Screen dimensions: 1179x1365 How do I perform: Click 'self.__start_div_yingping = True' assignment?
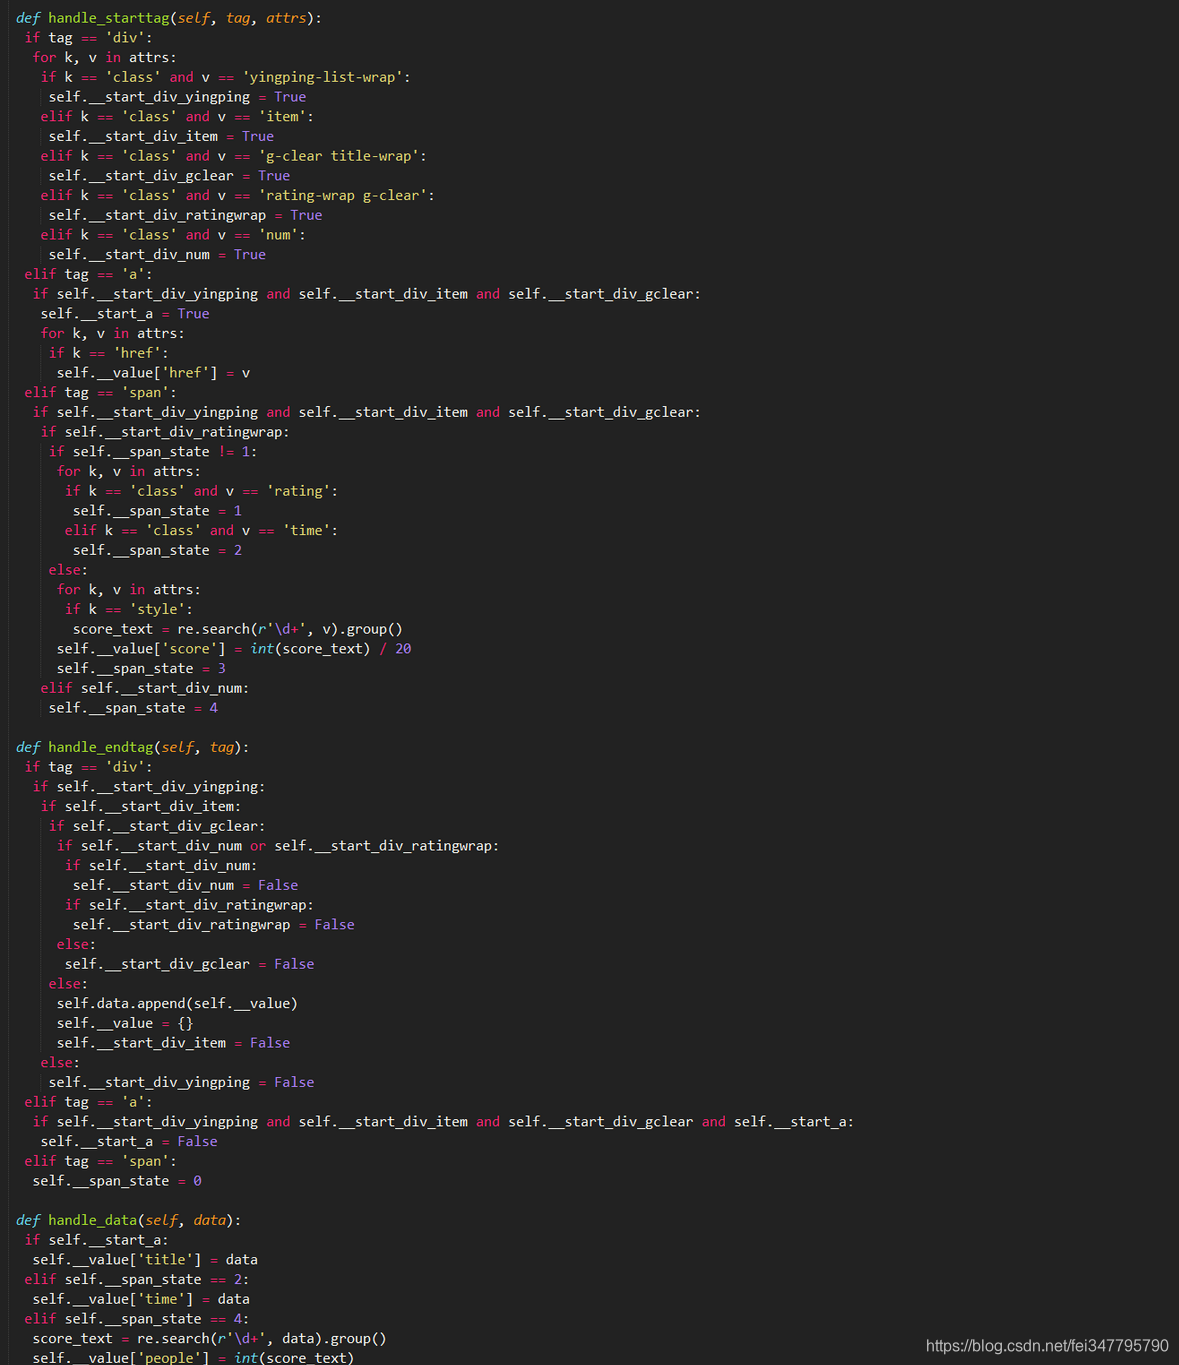click(177, 97)
